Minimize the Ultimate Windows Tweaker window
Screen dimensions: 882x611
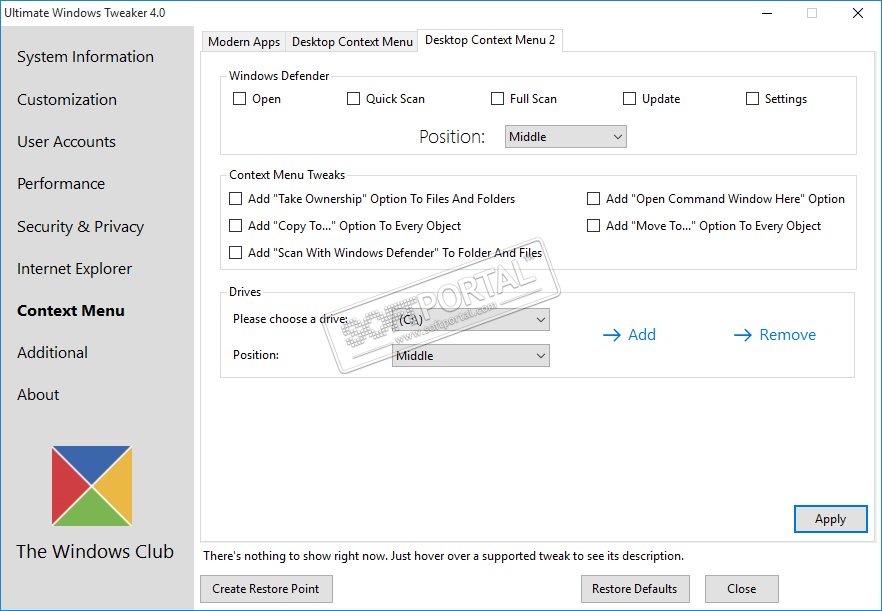click(767, 13)
